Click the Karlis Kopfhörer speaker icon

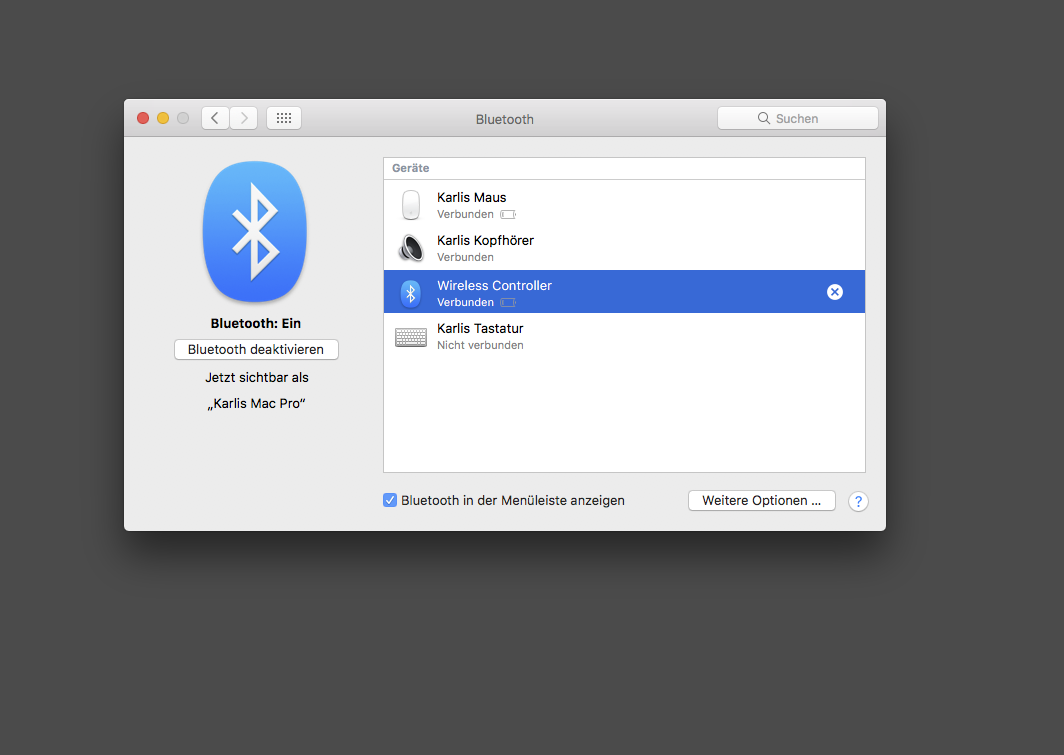(411, 248)
